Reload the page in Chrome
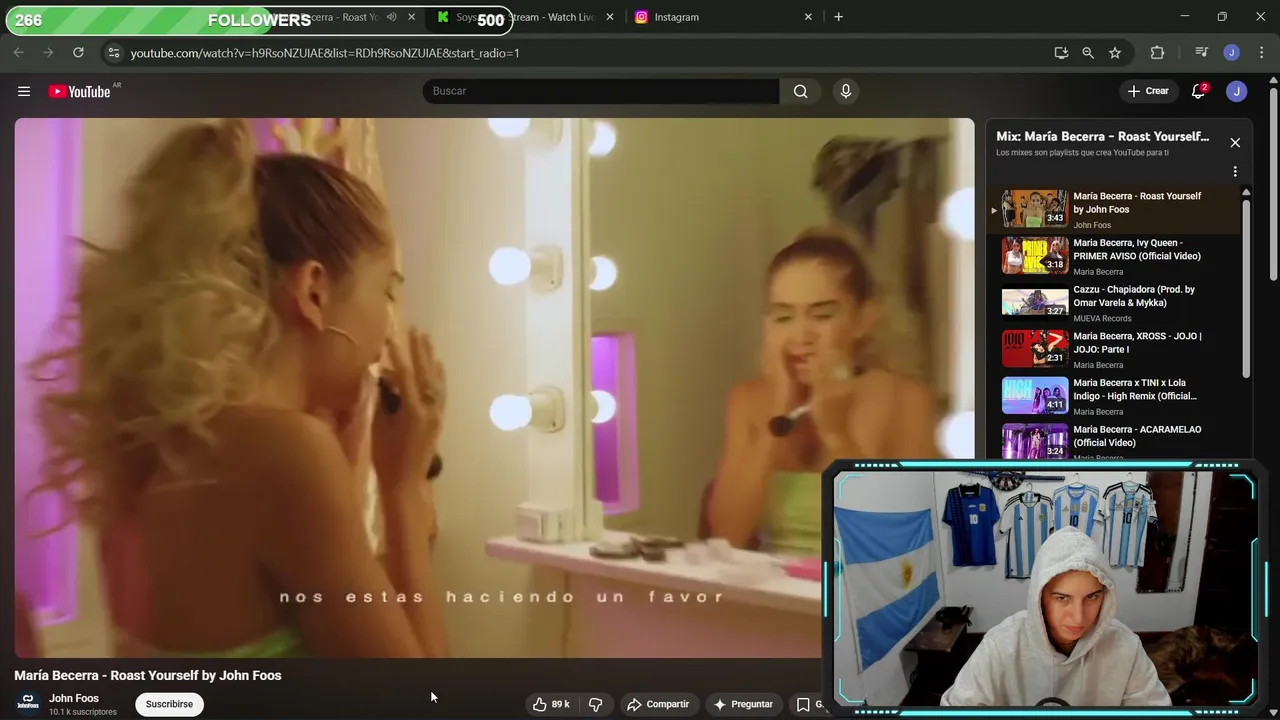The width and height of the screenshot is (1280, 720). coord(78,53)
